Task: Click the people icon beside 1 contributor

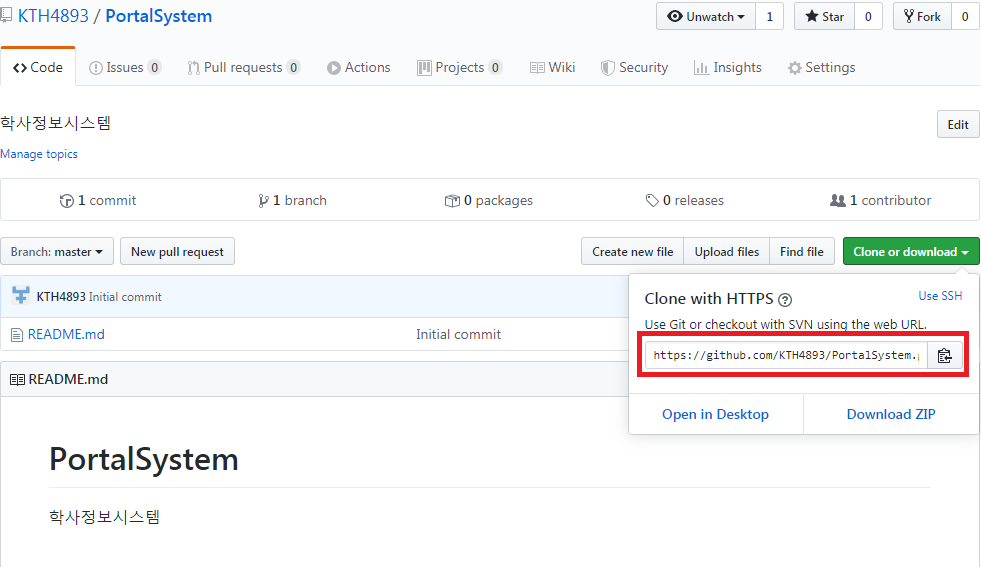Action: [x=837, y=200]
